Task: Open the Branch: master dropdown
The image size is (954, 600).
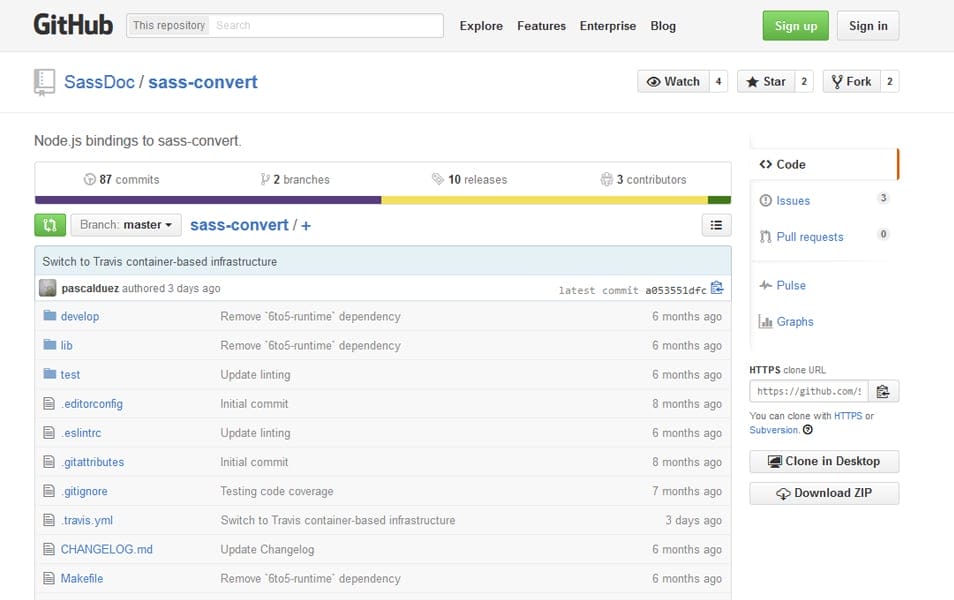Action: click(125, 225)
